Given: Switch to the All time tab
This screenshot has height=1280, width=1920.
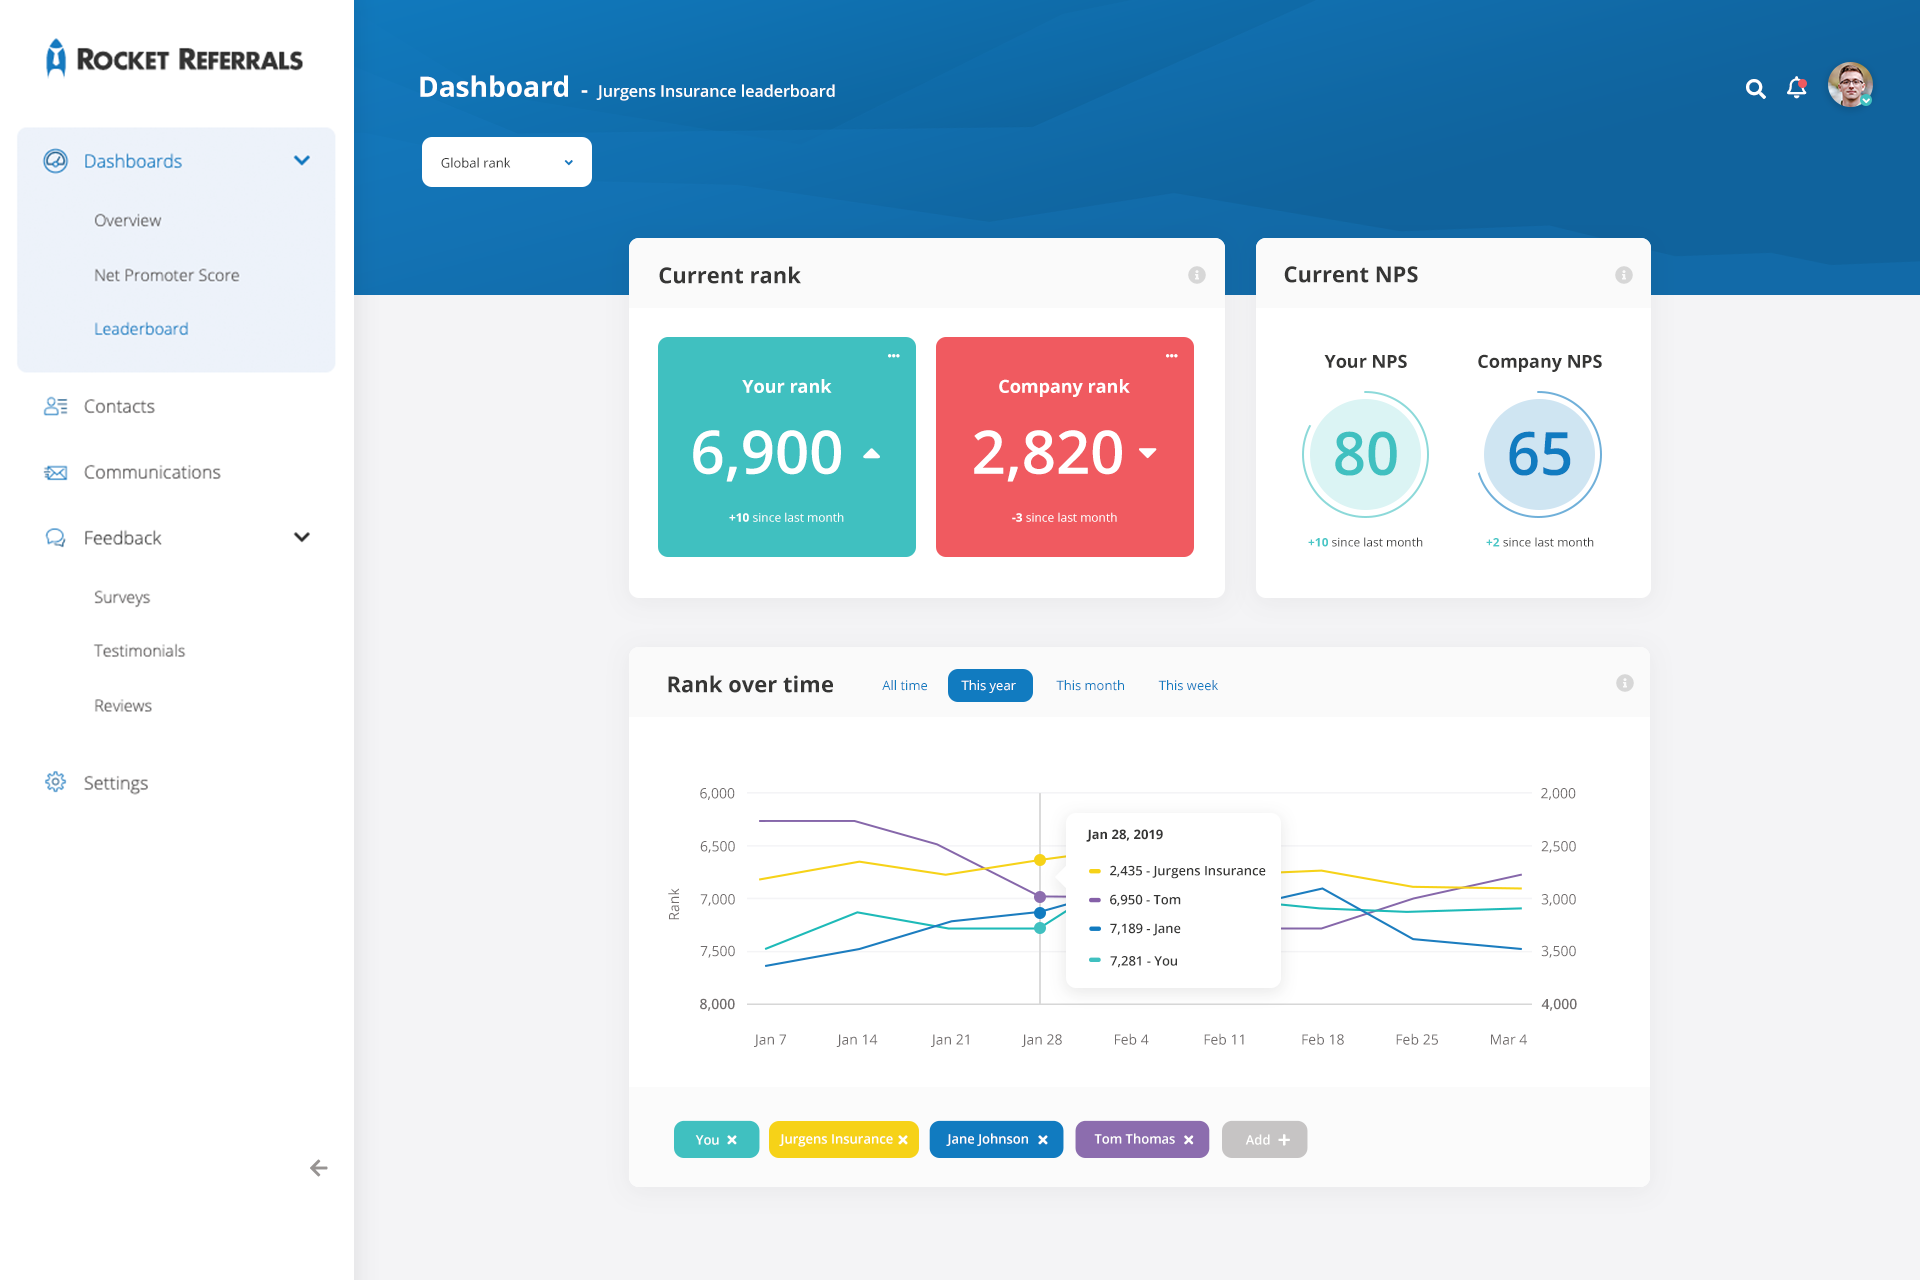Looking at the screenshot, I should [x=904, y=685].
